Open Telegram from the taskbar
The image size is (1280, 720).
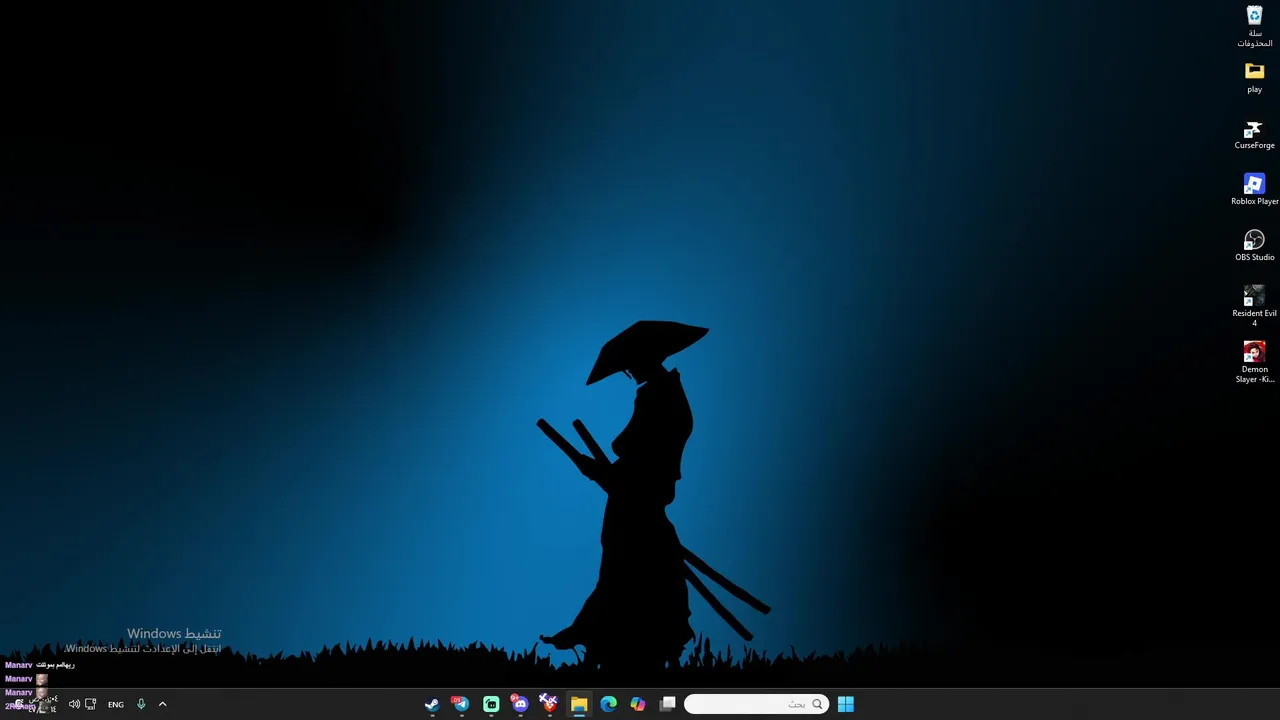(x=460, y=704)
